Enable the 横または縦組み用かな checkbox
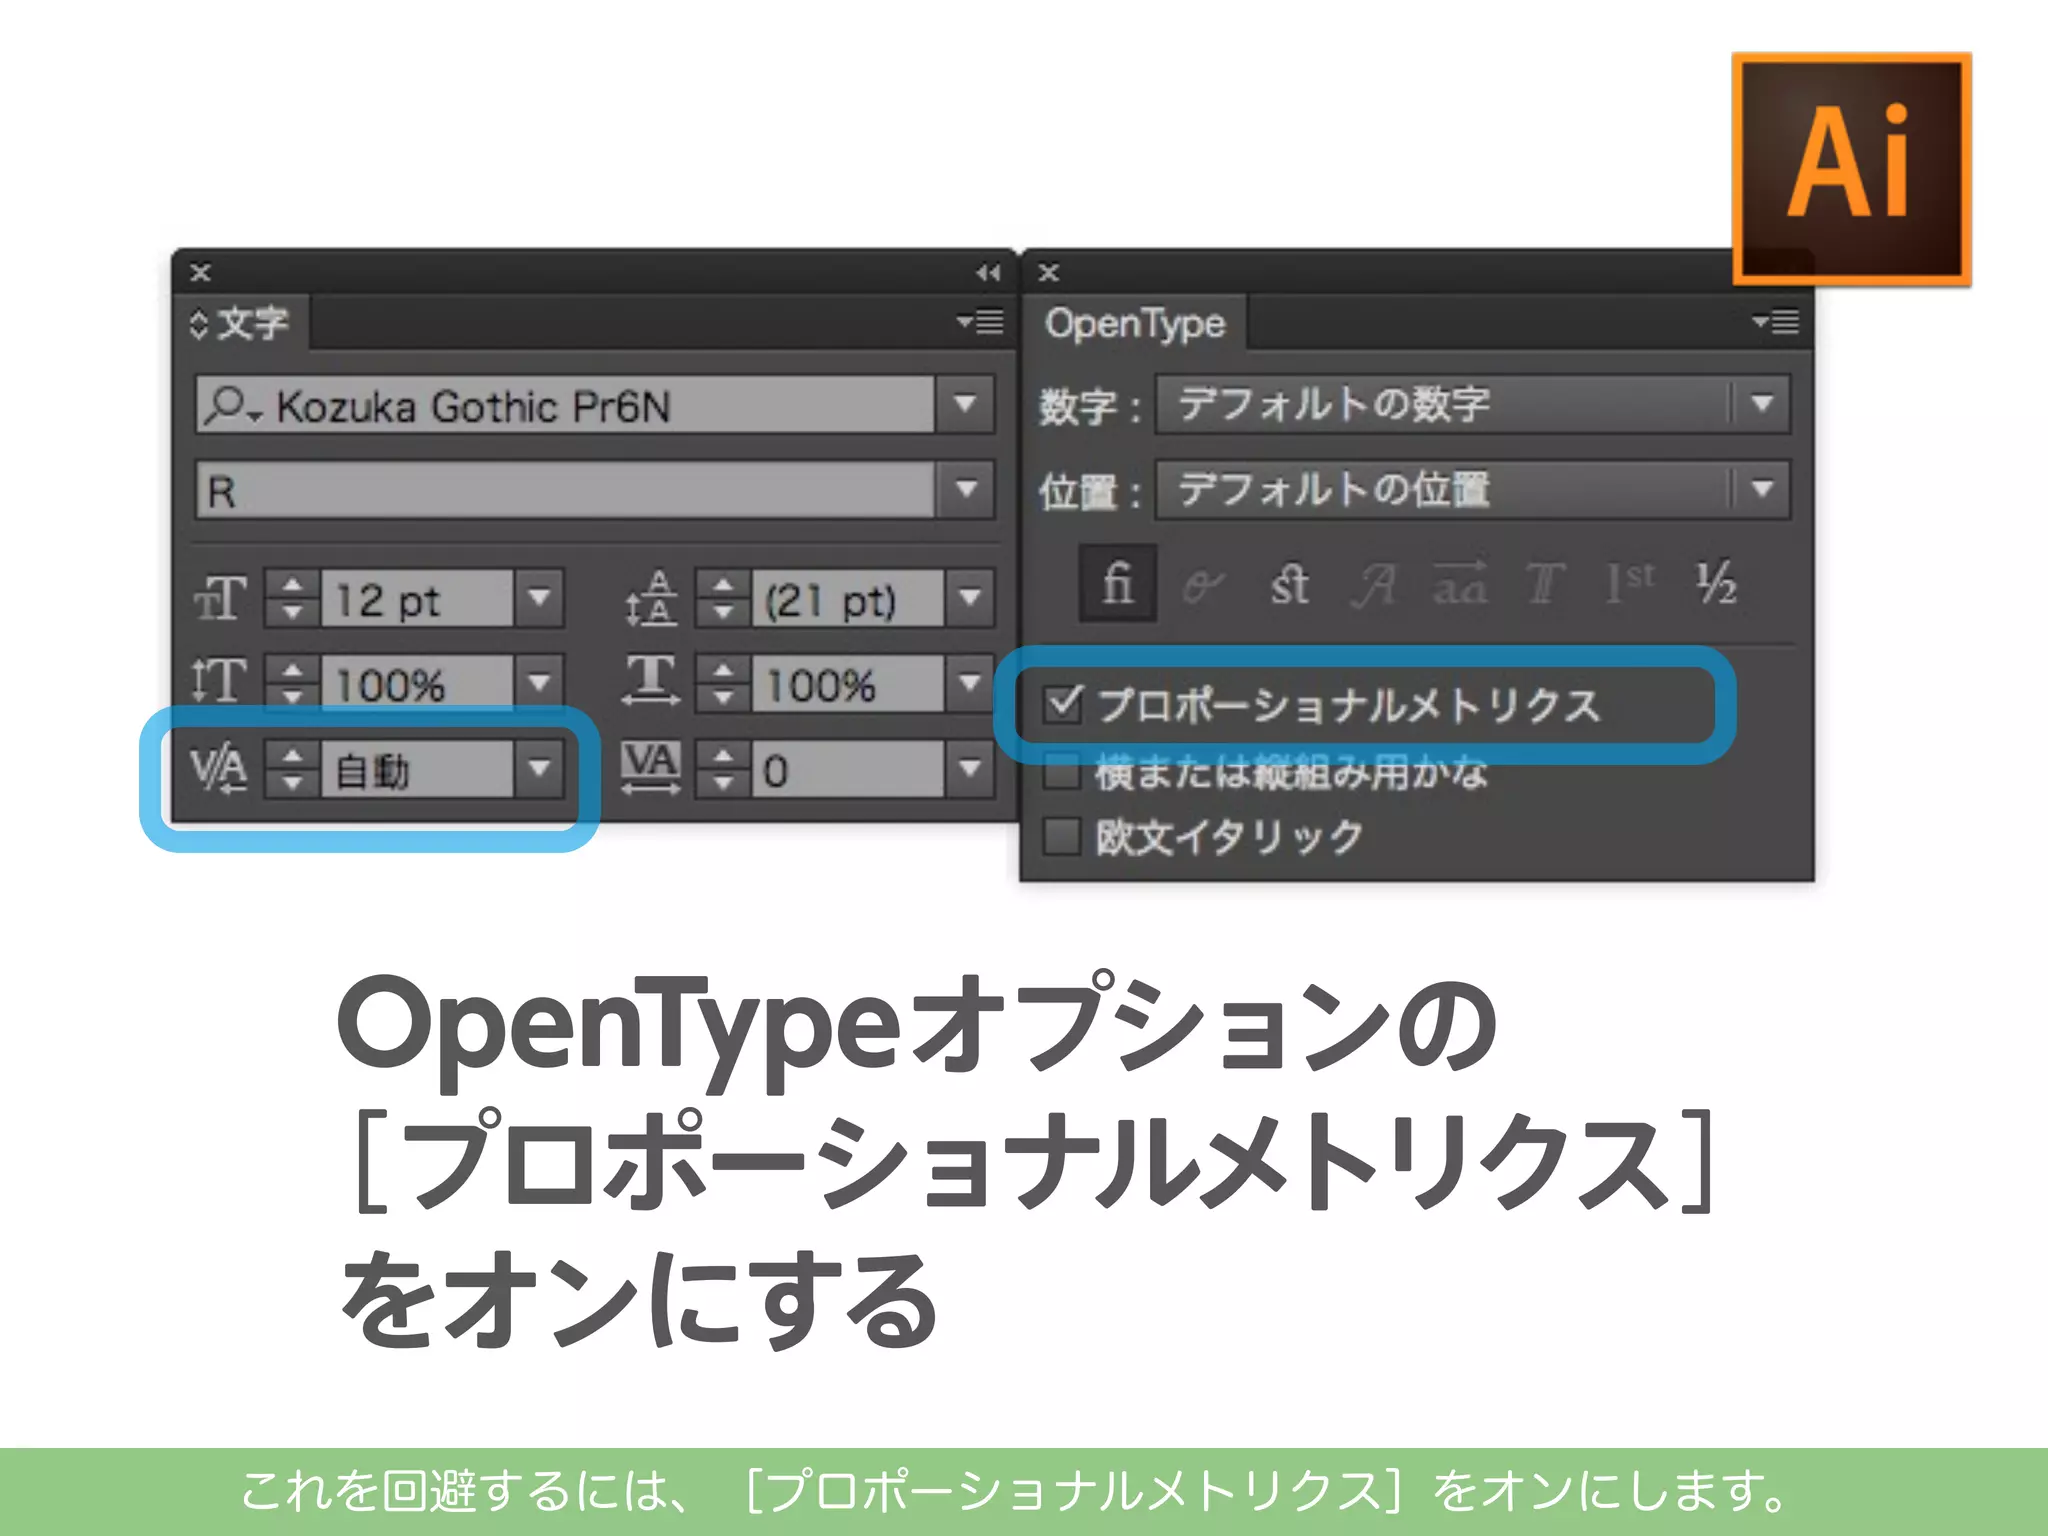 [1062, 771]
